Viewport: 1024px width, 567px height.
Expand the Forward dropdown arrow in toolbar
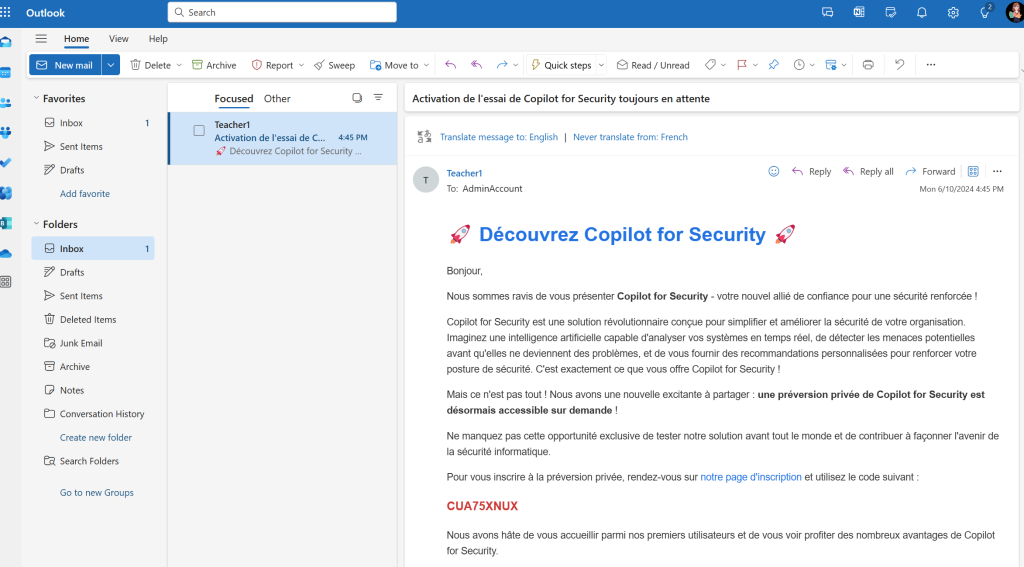pyautogui.click(x=515, y=65)
